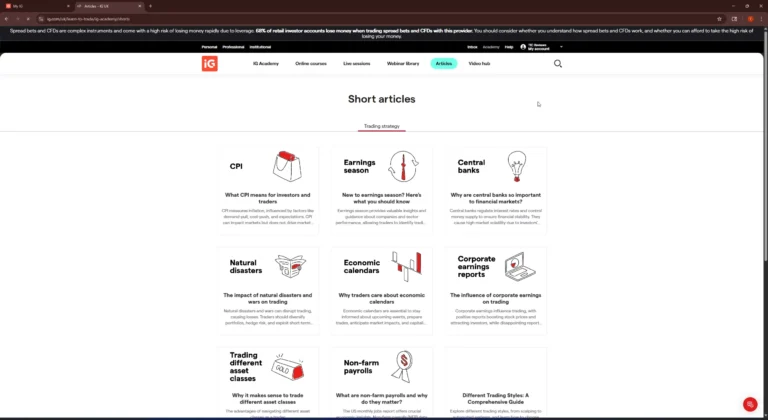Click the browser reload/stop icon
Screen dimensions: 768x420
click(28, 19)
